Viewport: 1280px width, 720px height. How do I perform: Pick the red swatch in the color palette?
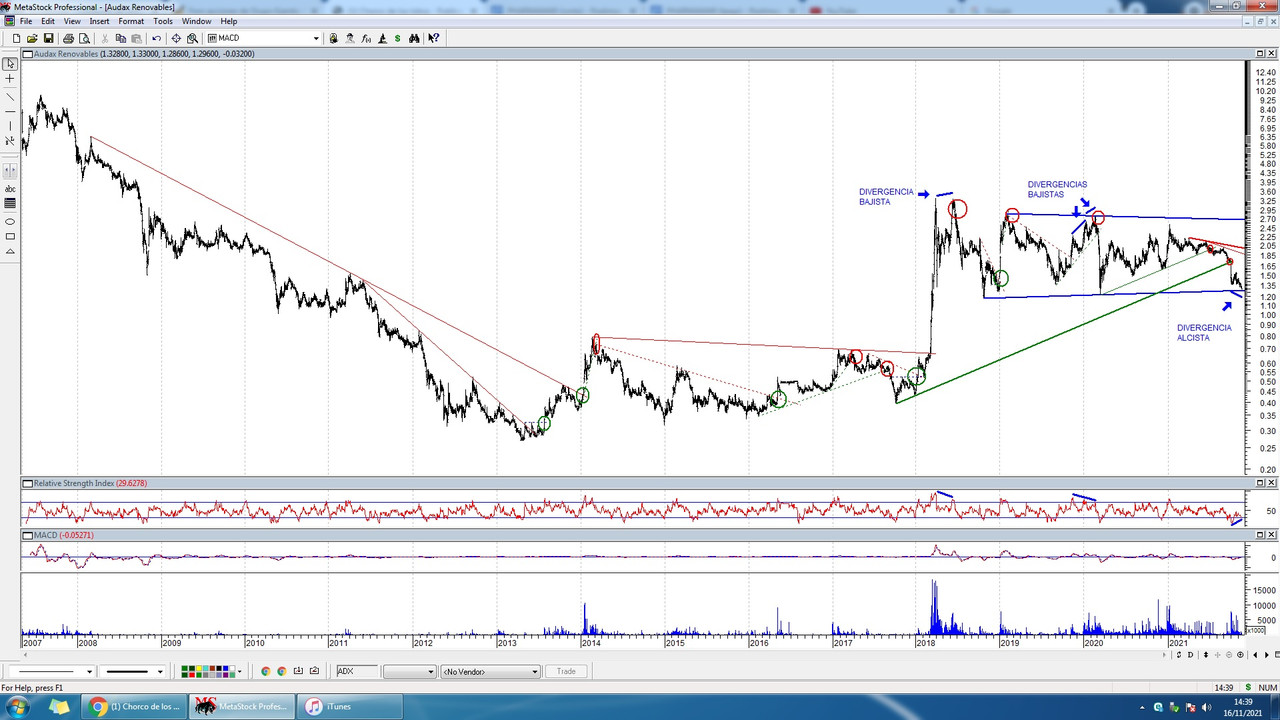(192, 675)
